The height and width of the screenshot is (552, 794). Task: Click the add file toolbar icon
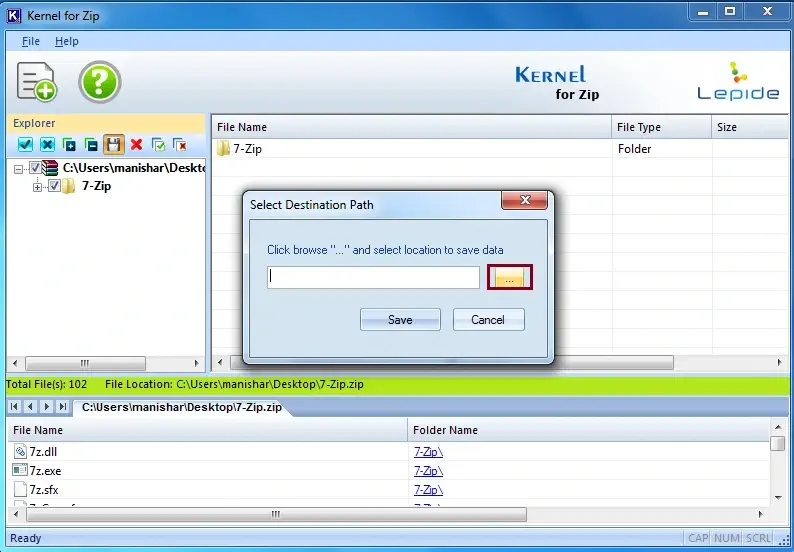point(36,82)
